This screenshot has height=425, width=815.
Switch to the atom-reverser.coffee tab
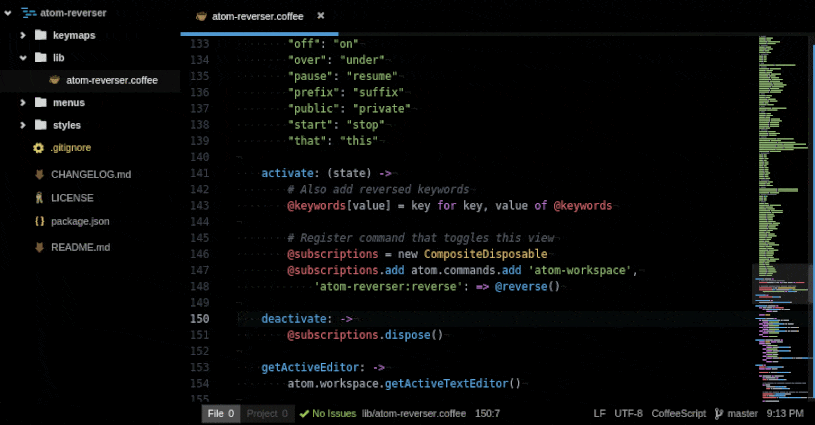pos(257,17)
